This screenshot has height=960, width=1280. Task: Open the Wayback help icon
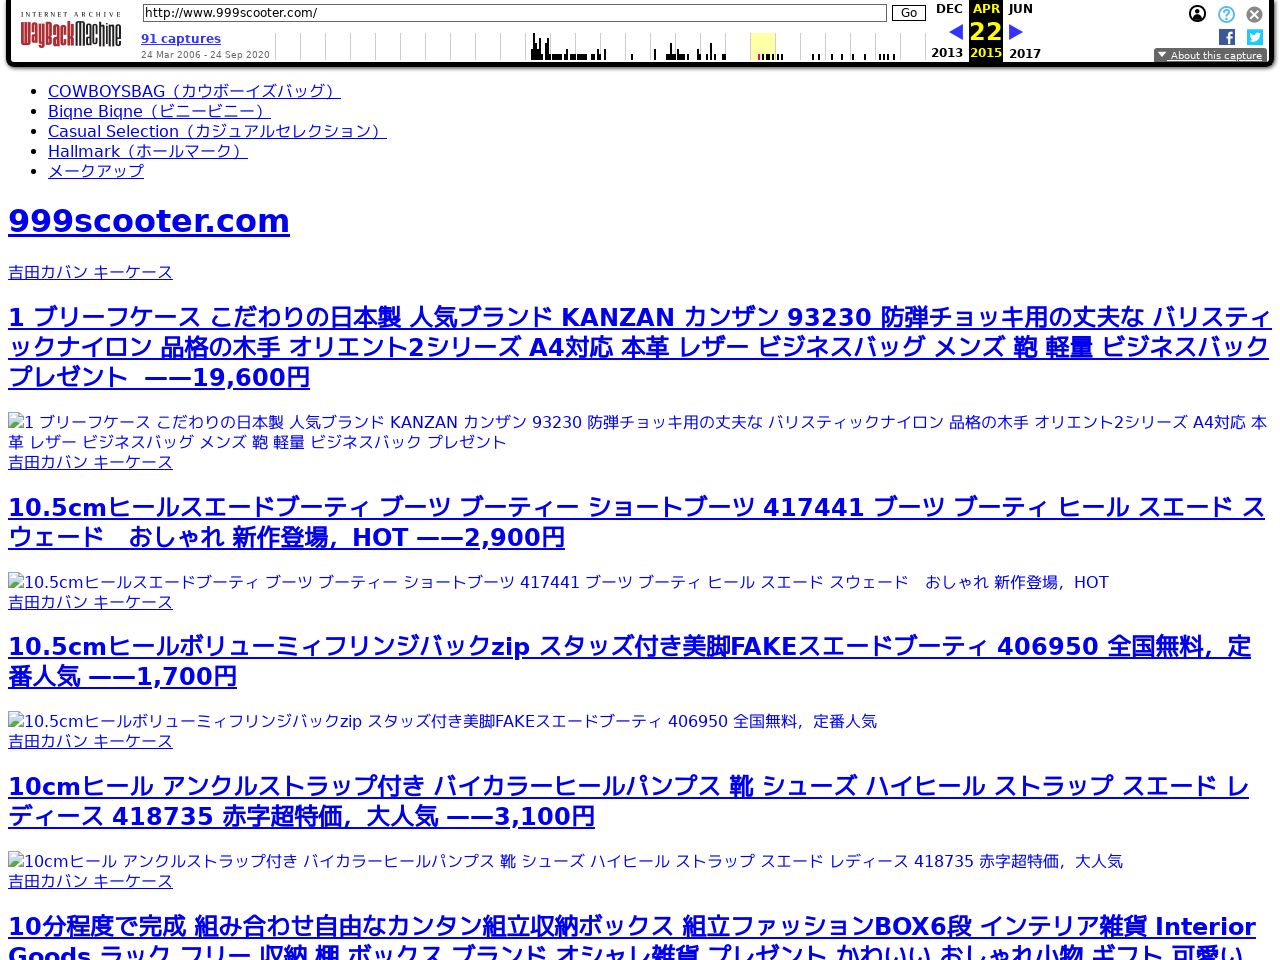[x=1226, y=14]
